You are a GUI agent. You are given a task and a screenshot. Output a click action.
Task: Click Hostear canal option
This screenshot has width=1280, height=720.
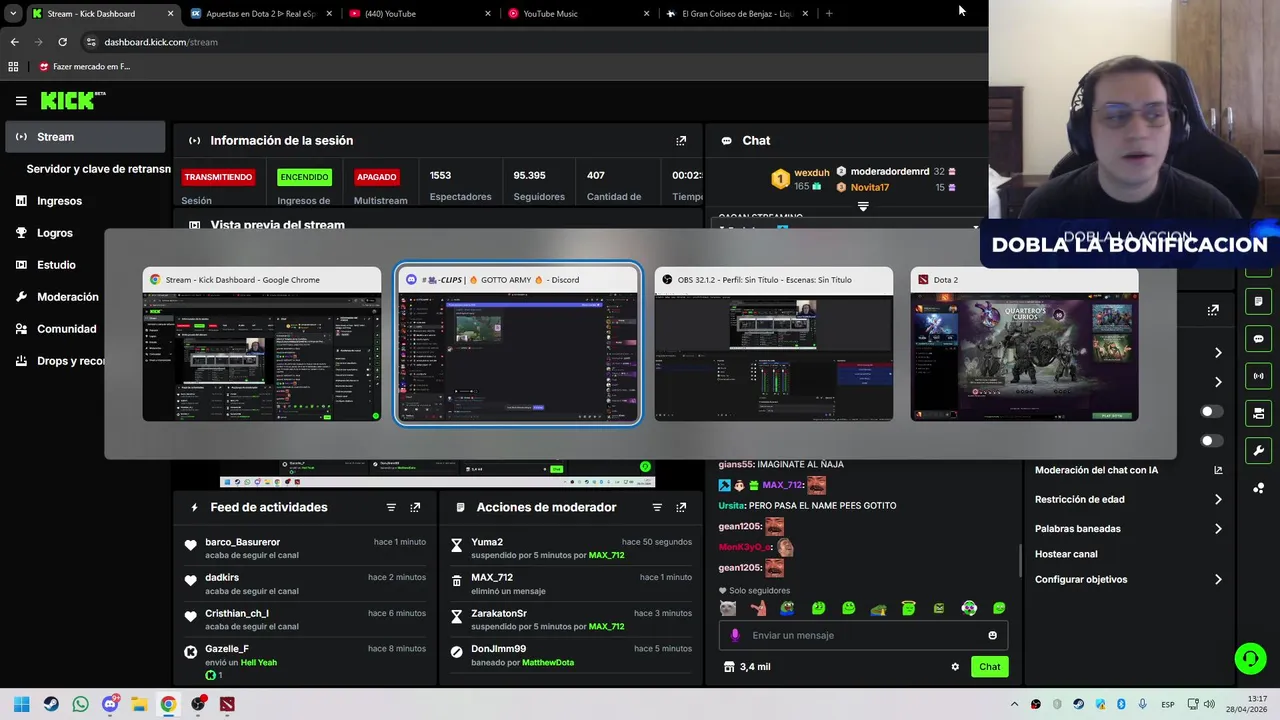tap(1066, 554)
